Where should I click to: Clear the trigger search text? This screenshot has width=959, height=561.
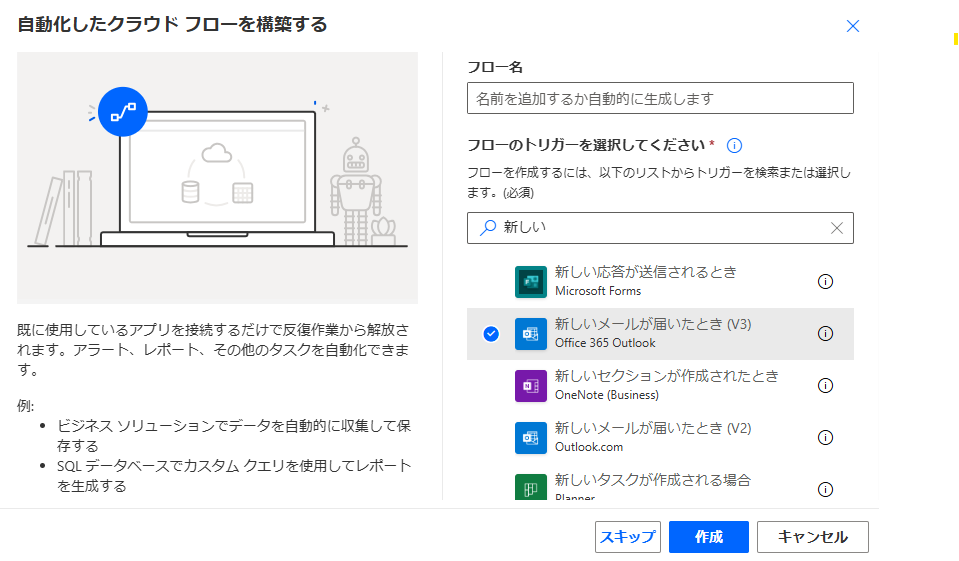pyautogui.click(x=837, y=228)
